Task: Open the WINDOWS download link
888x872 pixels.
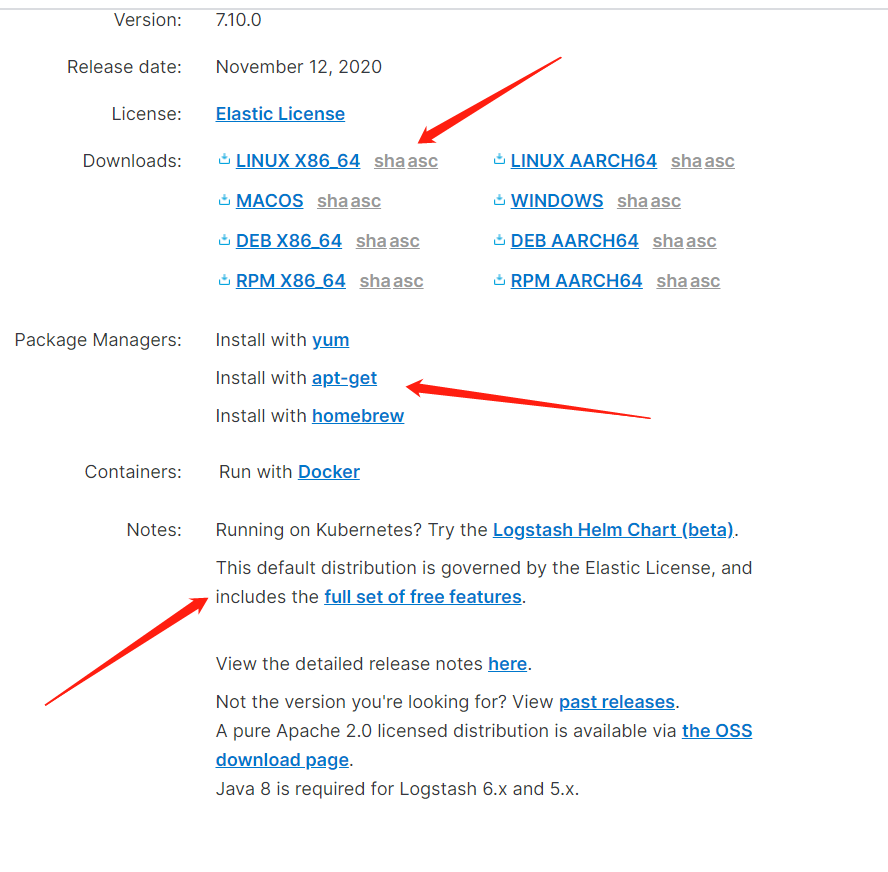Action: pos(556,201)
